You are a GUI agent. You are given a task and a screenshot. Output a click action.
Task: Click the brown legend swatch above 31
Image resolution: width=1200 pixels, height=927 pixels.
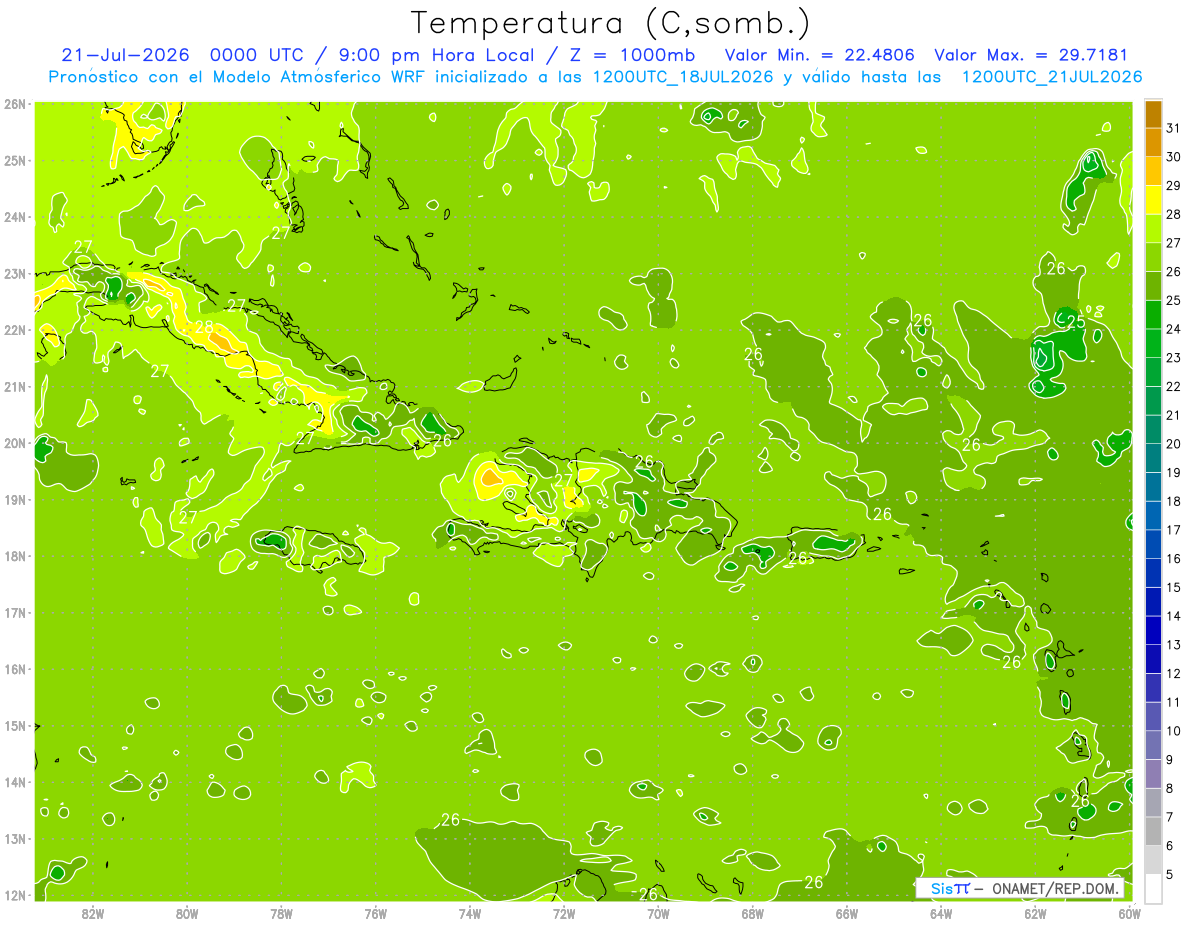click(x=1152, y=114)
